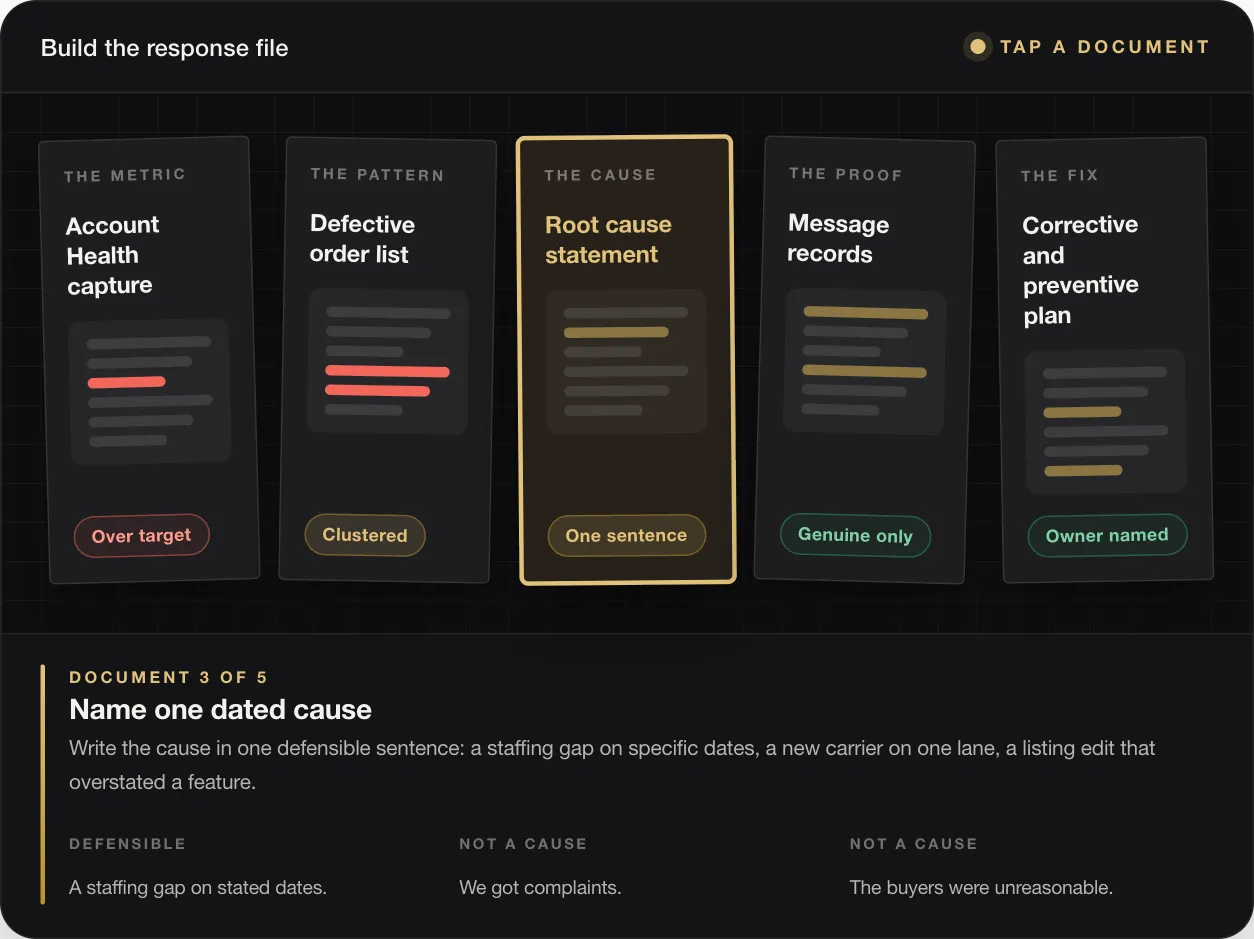
Task: Click the One sentence badge
Action: (x=626, y=536)
